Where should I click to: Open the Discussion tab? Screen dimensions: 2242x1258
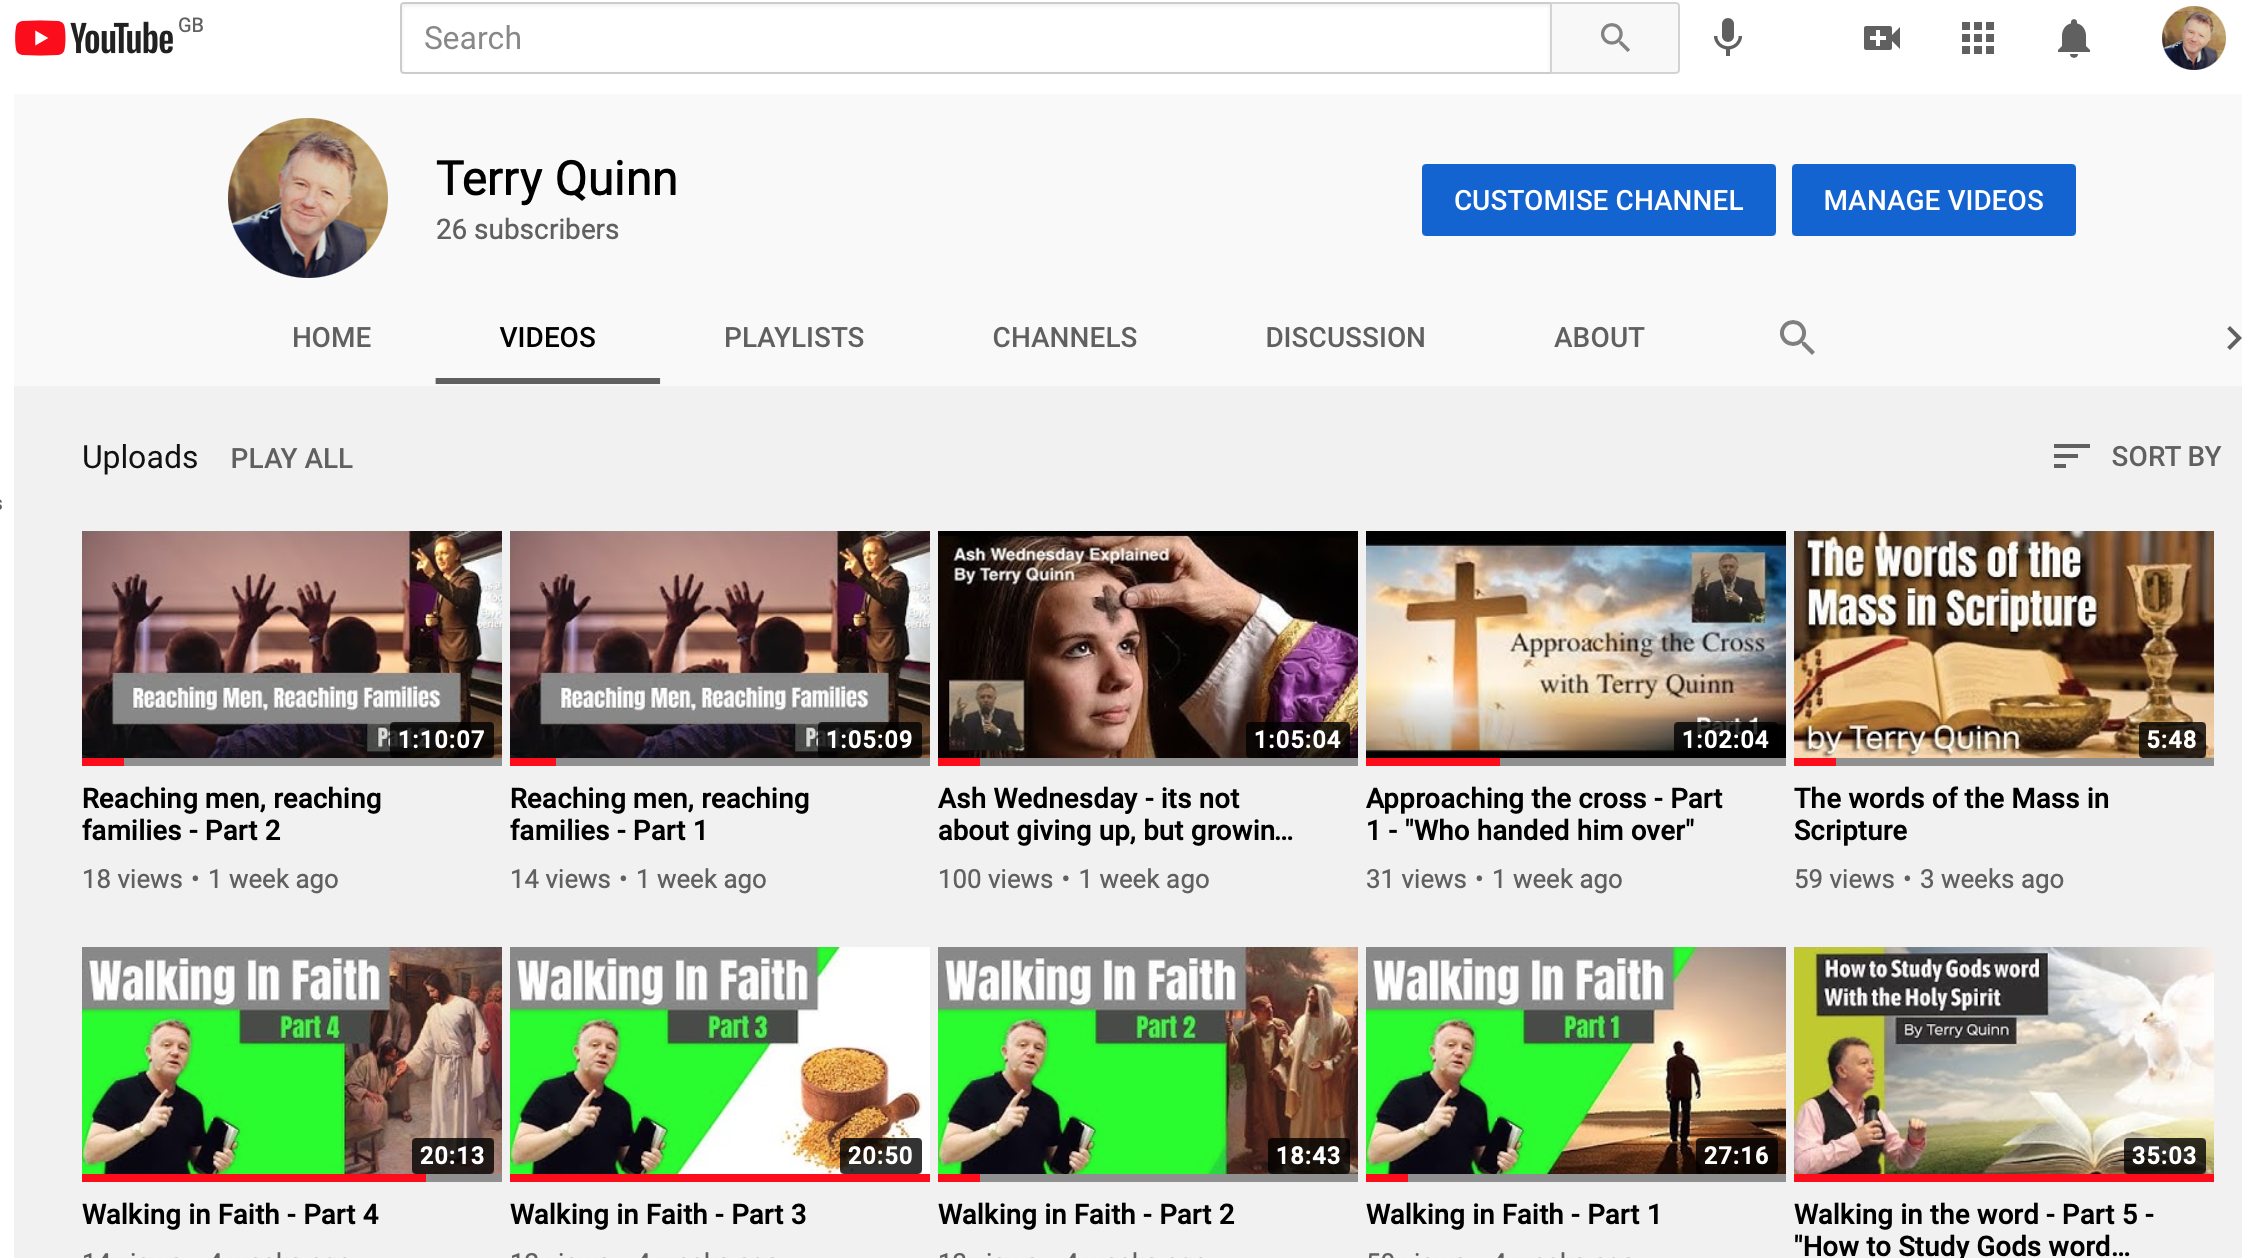pos(1345,337)
